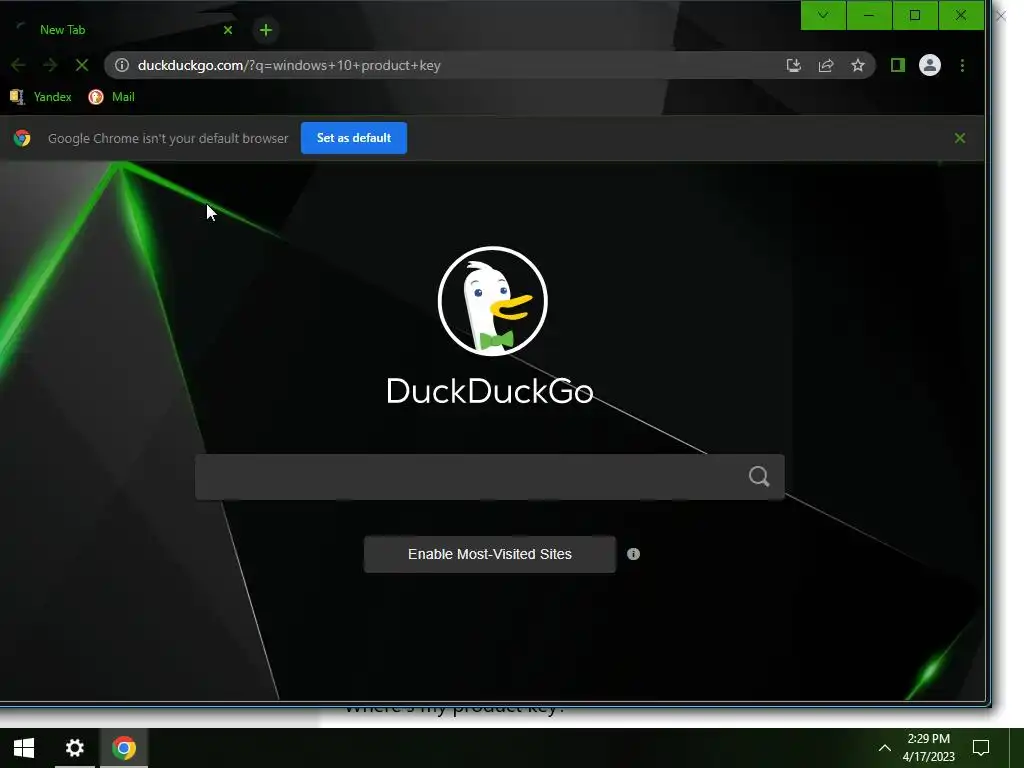This screenshot has height=768, width=1024.
Task: Open the Chrome three-dot menu
Action: click(x=962, y=65)
